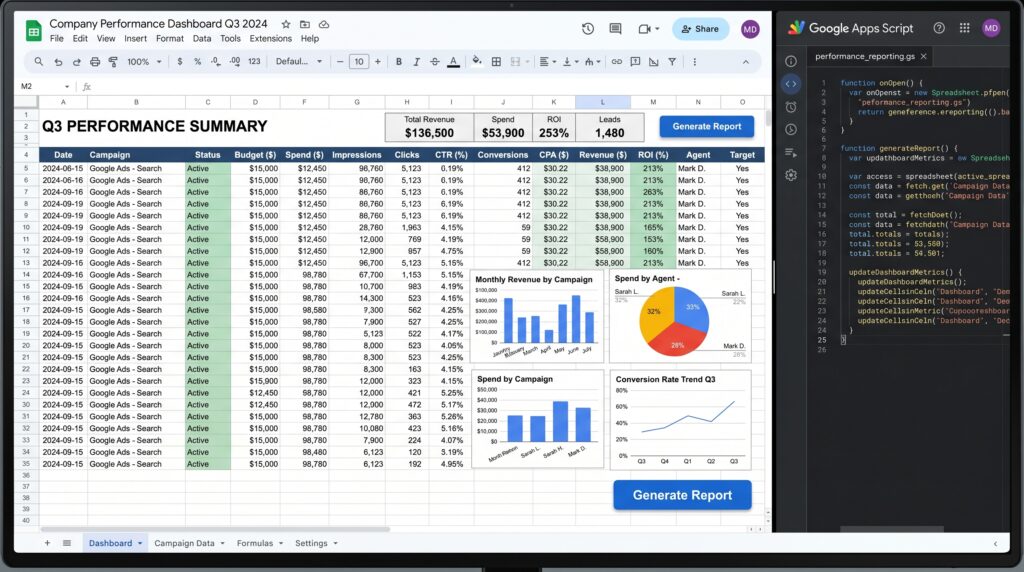The image size is (1024, 572).
Task: Open the Extensions menu
Action: pos(270,39)
